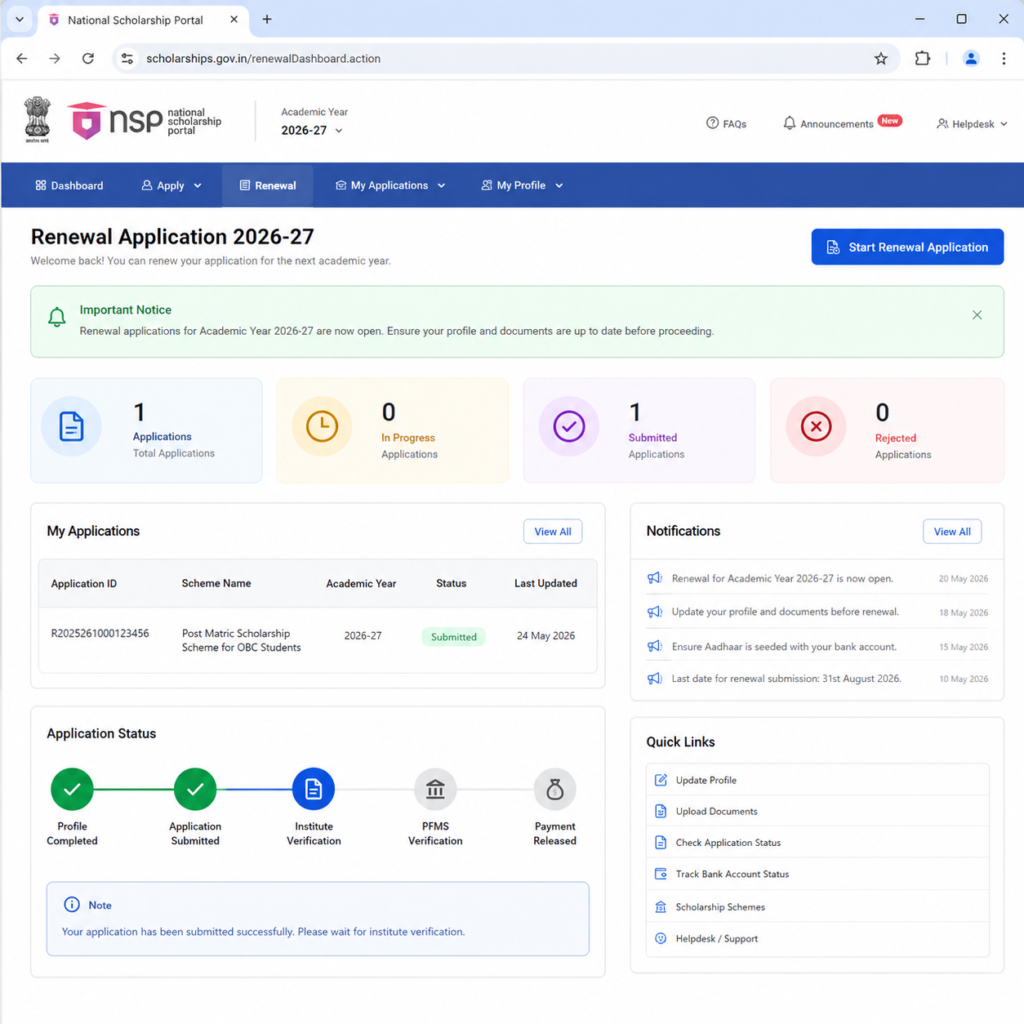Click the Profile Completed step icon

[x=72, y=789]
